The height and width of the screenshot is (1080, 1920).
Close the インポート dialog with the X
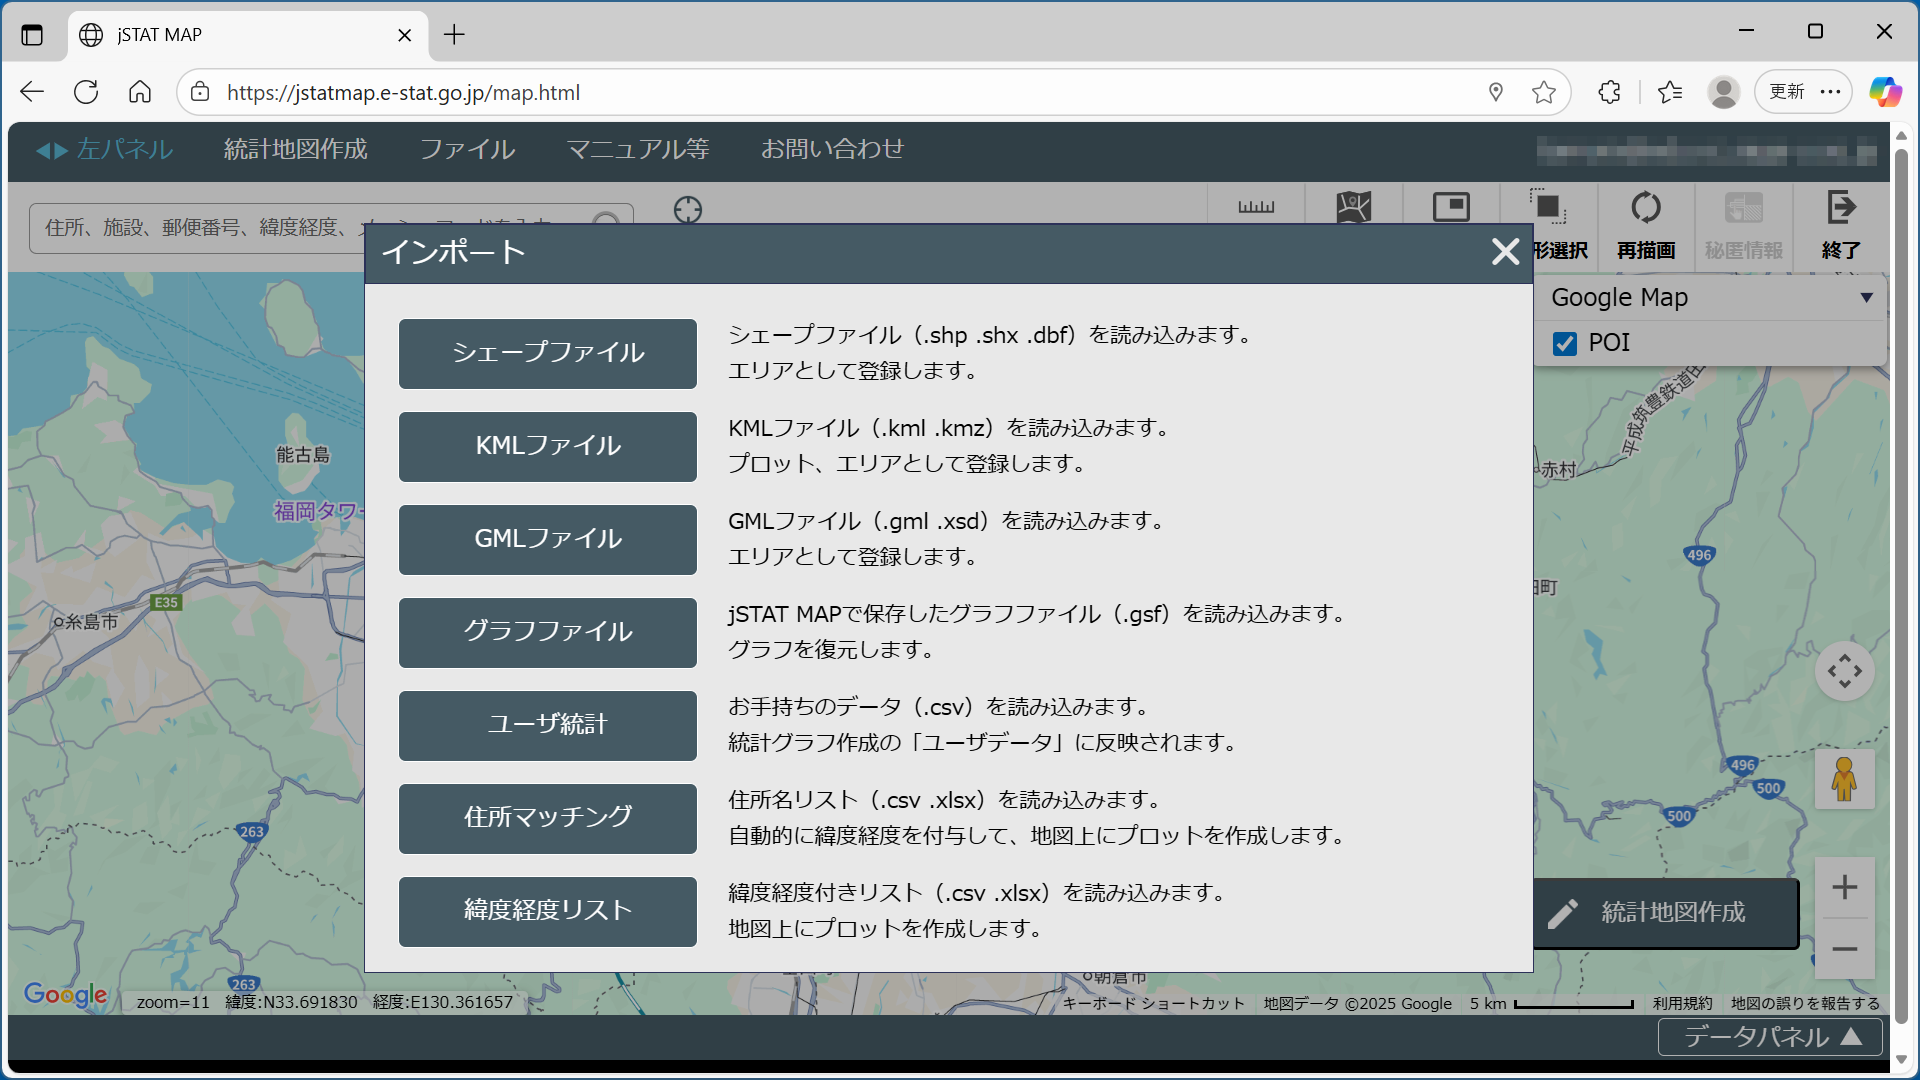click(1505, 252)
